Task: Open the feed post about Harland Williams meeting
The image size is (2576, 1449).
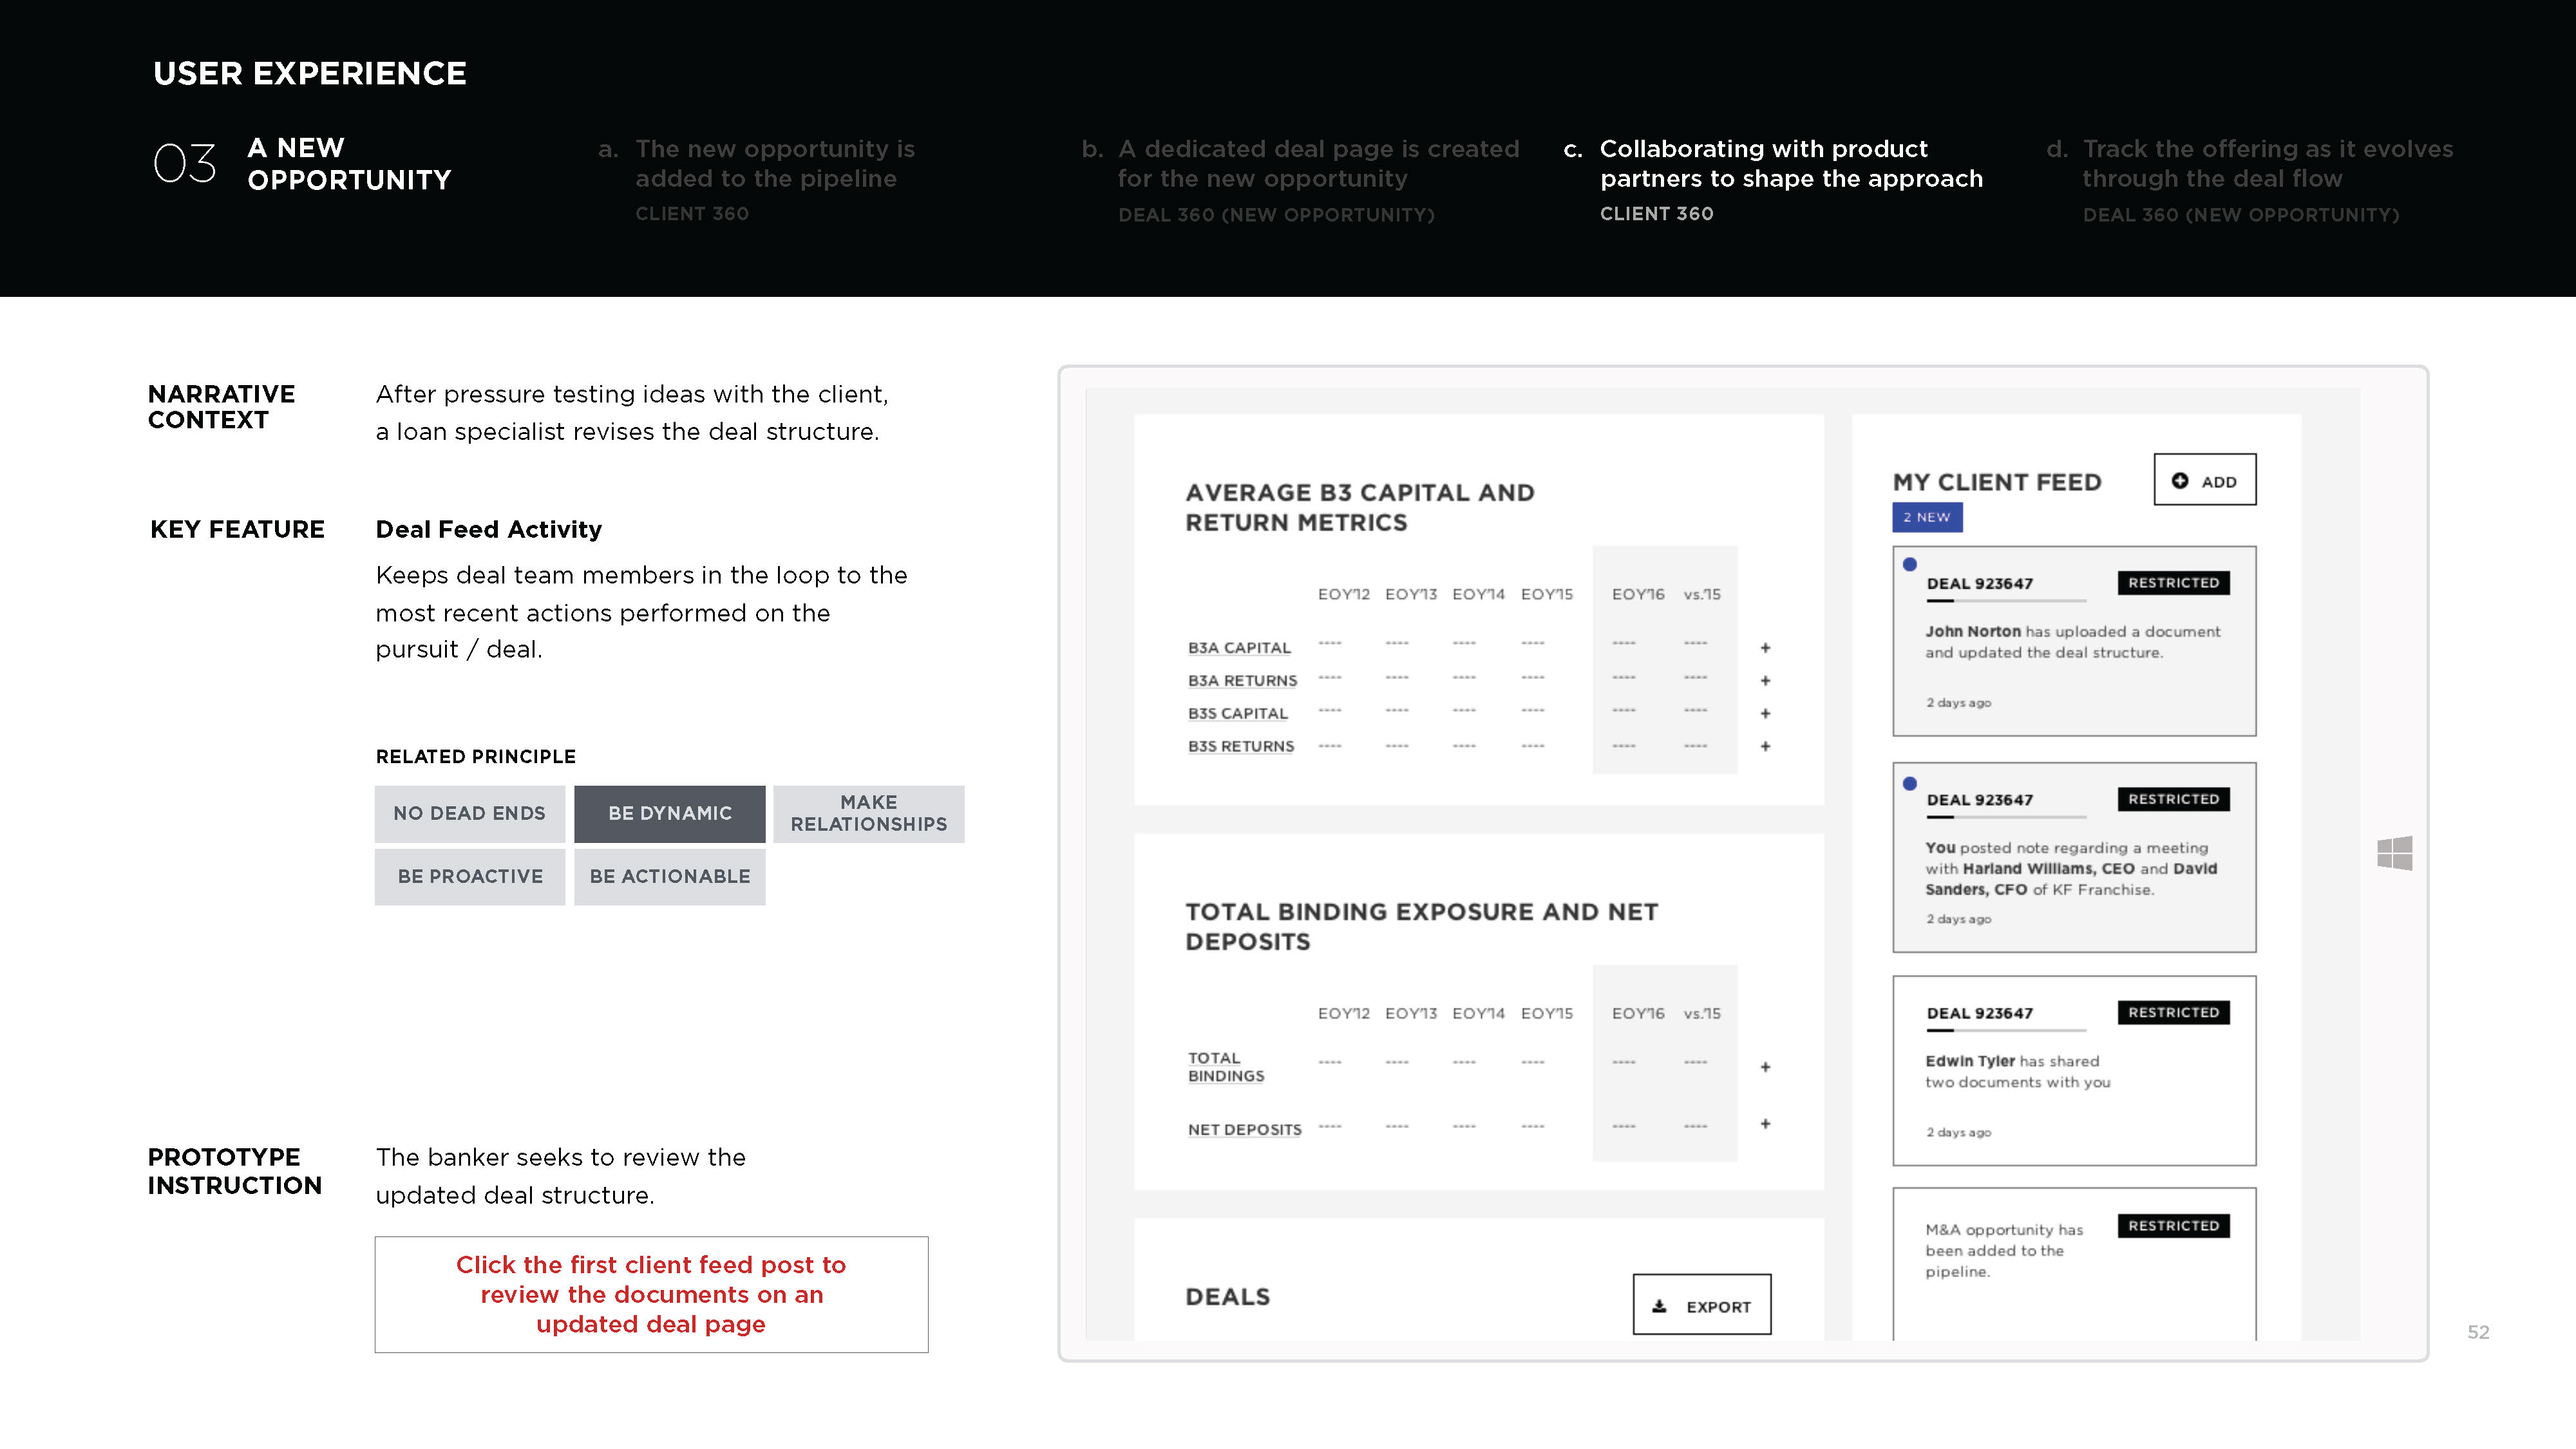Action: point(2074,857)
